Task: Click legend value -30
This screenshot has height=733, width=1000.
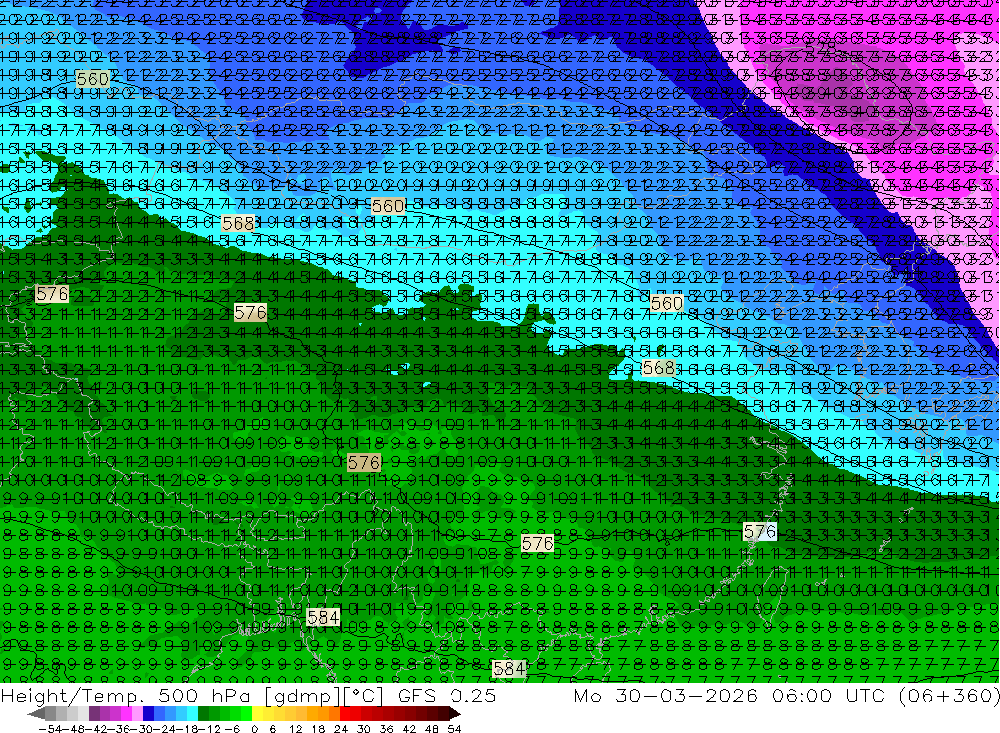Action: (x=142, y=729)
